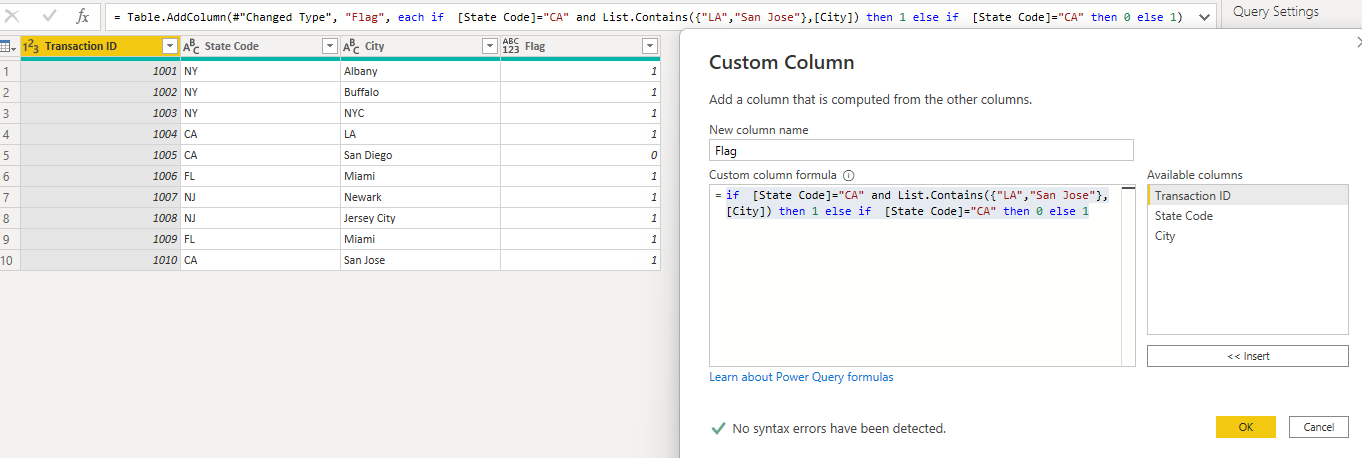Select the Transaction ID column header

coord(100,46)
